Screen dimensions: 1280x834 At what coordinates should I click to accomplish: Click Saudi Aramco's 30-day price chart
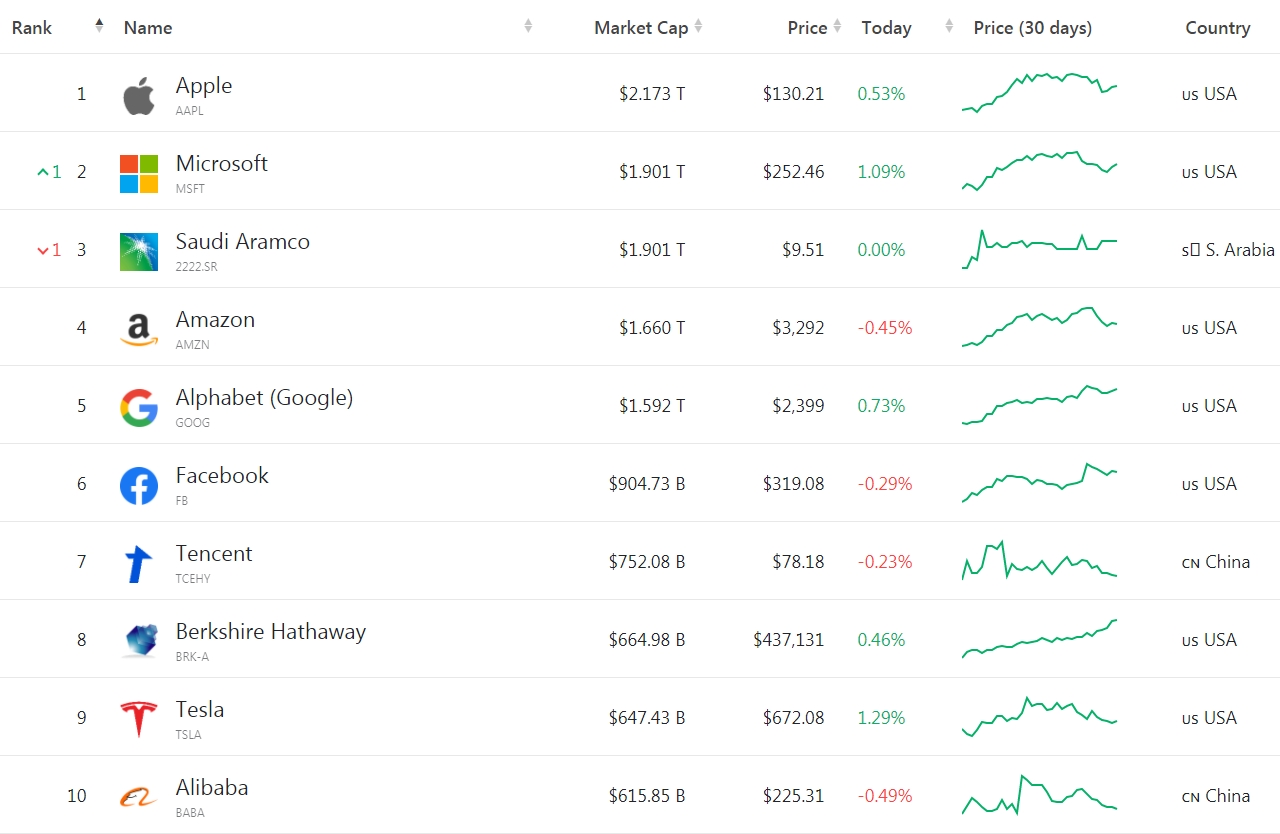(1039, 249)
